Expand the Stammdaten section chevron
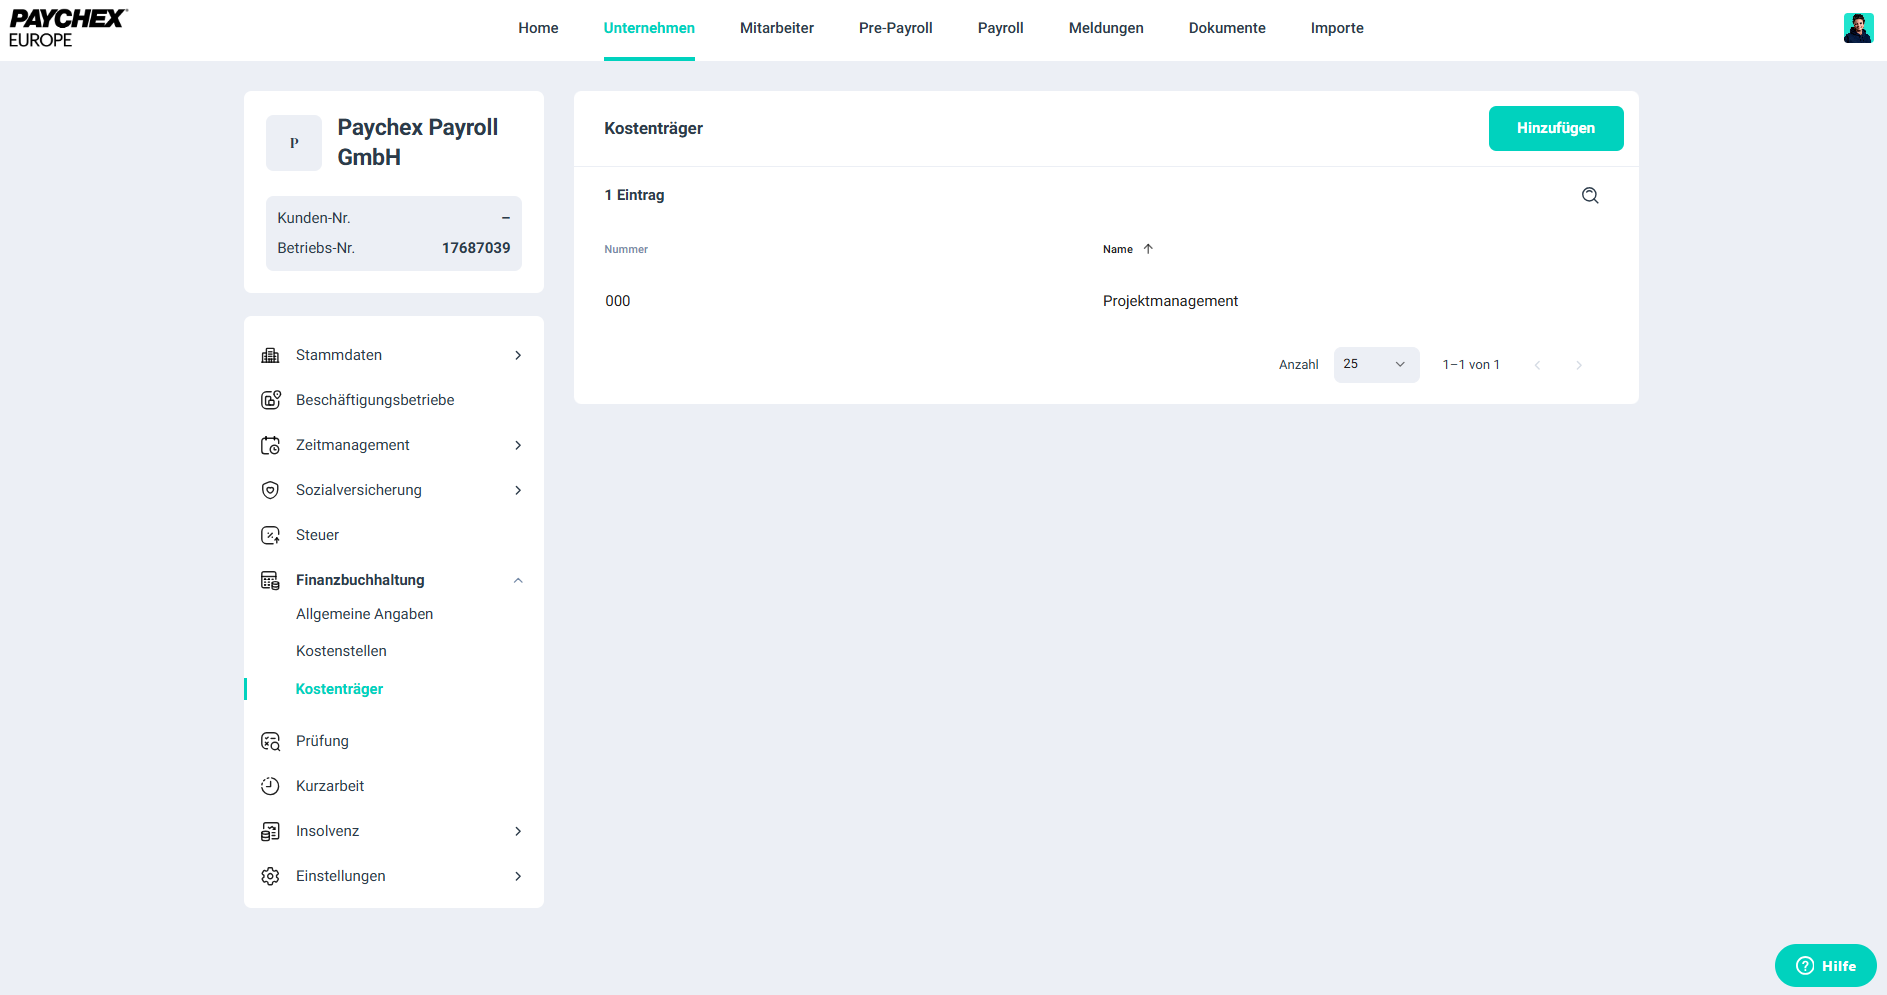 pyautogui.click(x=518, y=355)
